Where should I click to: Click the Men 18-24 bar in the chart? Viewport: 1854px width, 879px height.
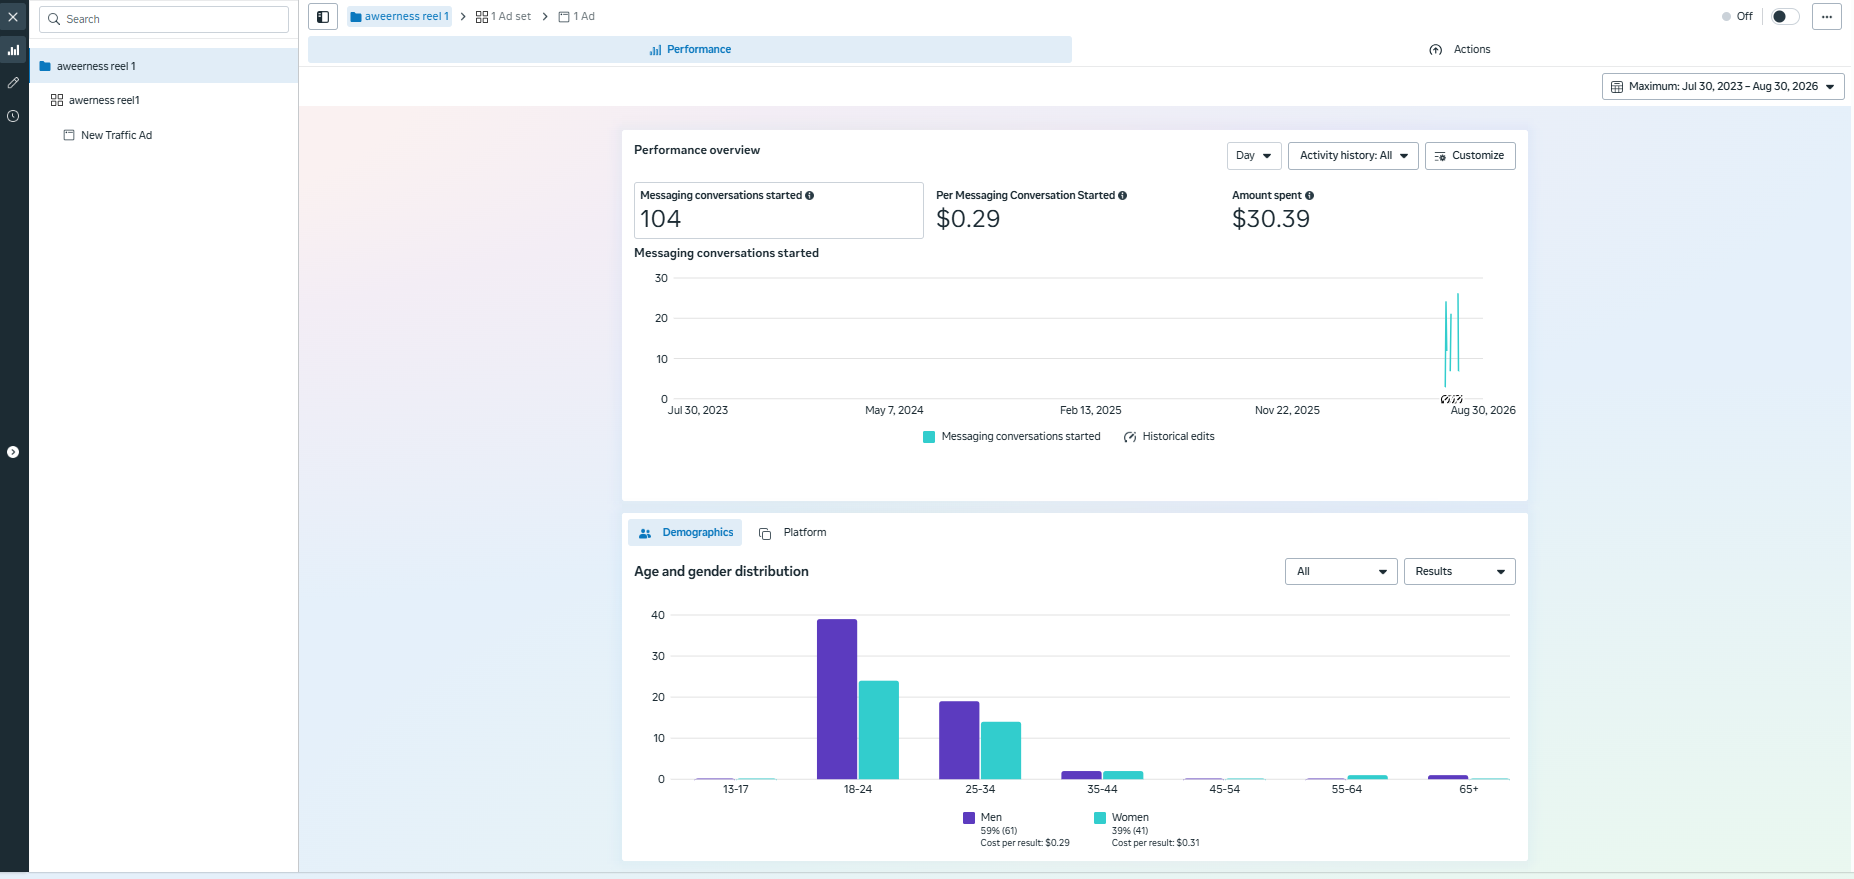coord(837,699)
